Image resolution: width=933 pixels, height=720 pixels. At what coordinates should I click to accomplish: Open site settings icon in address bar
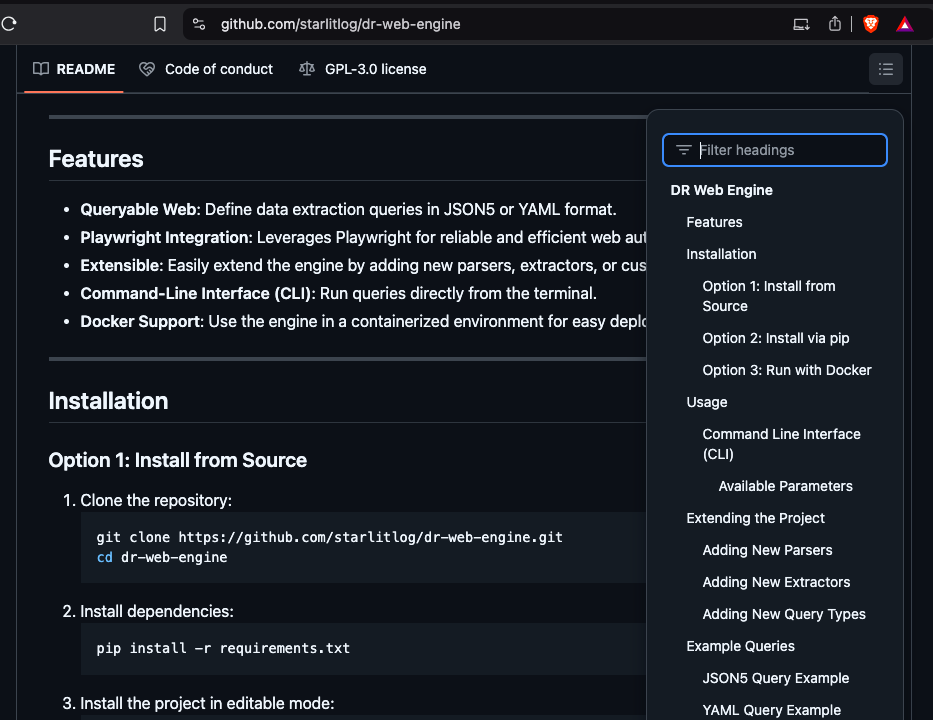[x=199, y=24]
